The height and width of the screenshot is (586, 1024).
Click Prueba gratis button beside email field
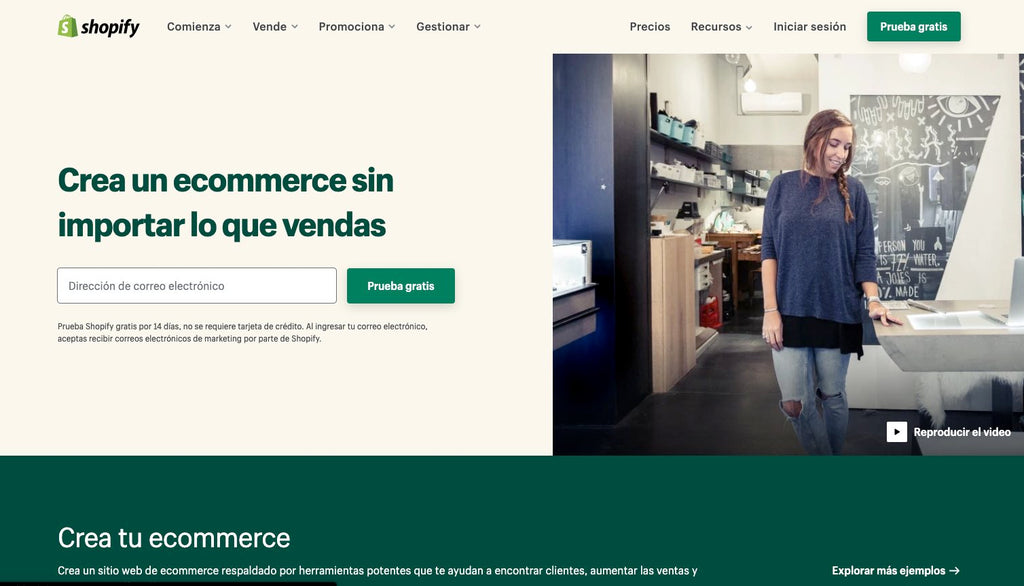pos(401,285)
